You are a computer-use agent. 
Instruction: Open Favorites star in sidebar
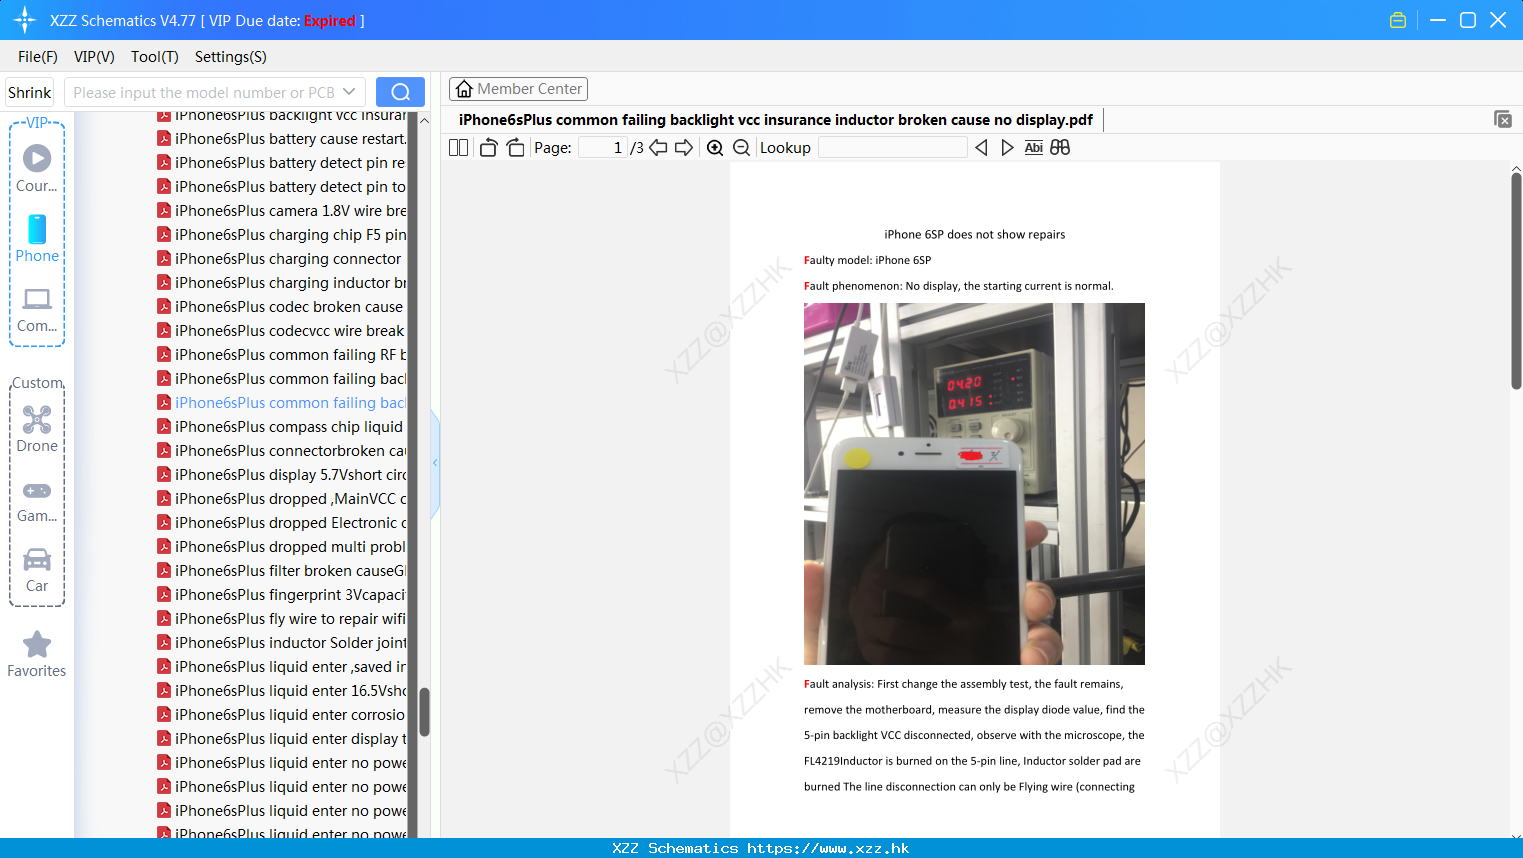click(37, 654)
